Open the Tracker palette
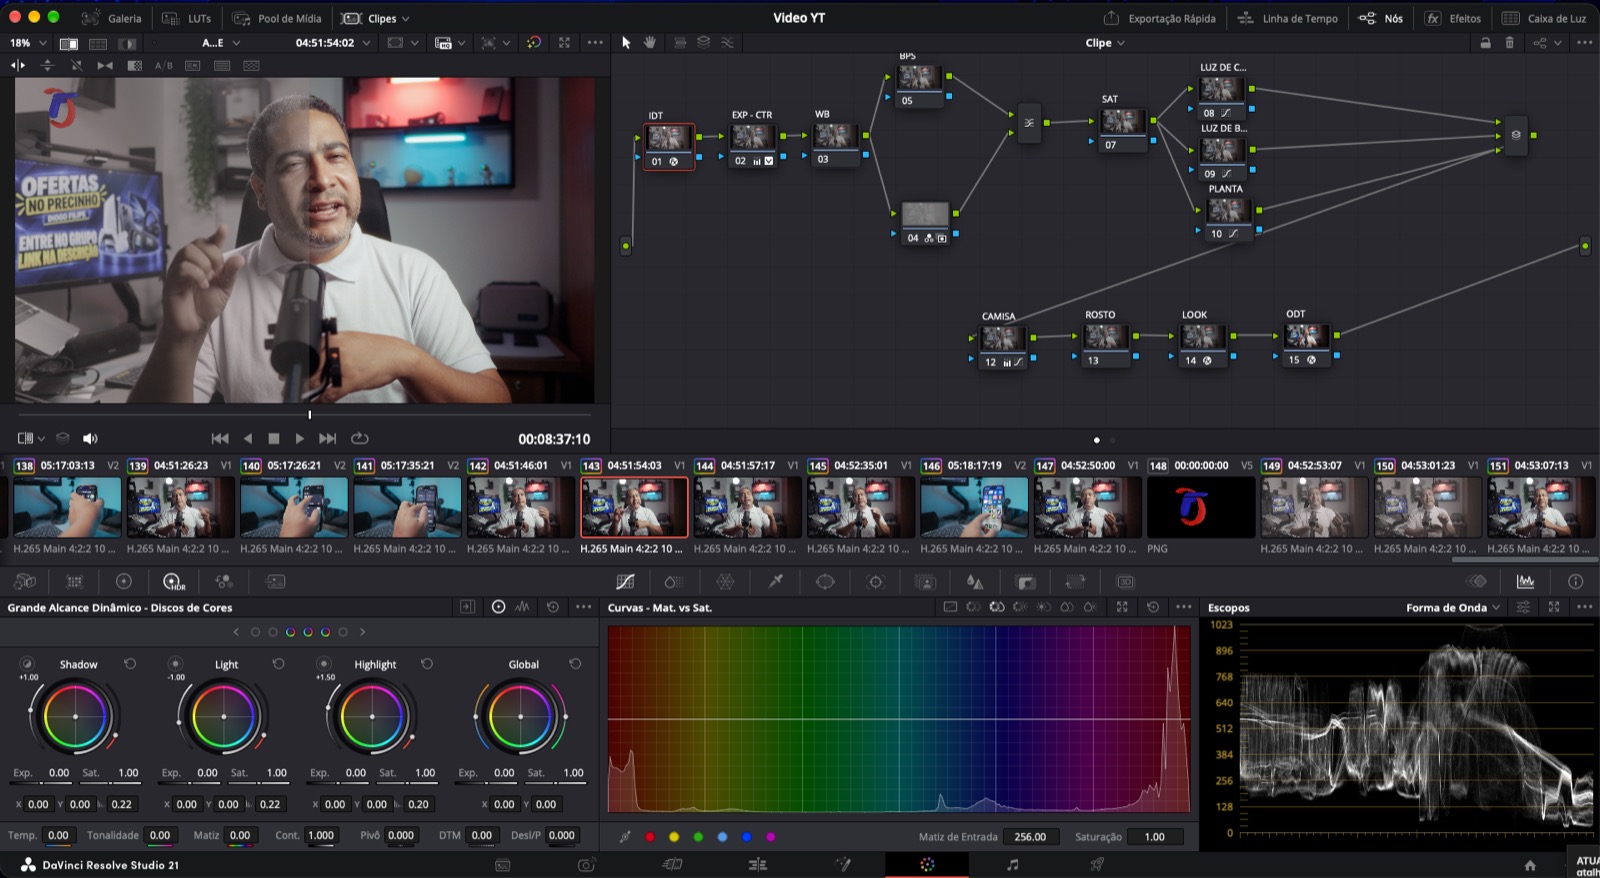Viewport: 1600px width, 878px height. coord(875,582)
